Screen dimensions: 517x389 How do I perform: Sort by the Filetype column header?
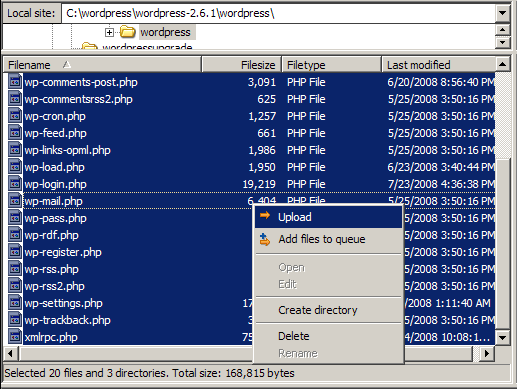332,64
